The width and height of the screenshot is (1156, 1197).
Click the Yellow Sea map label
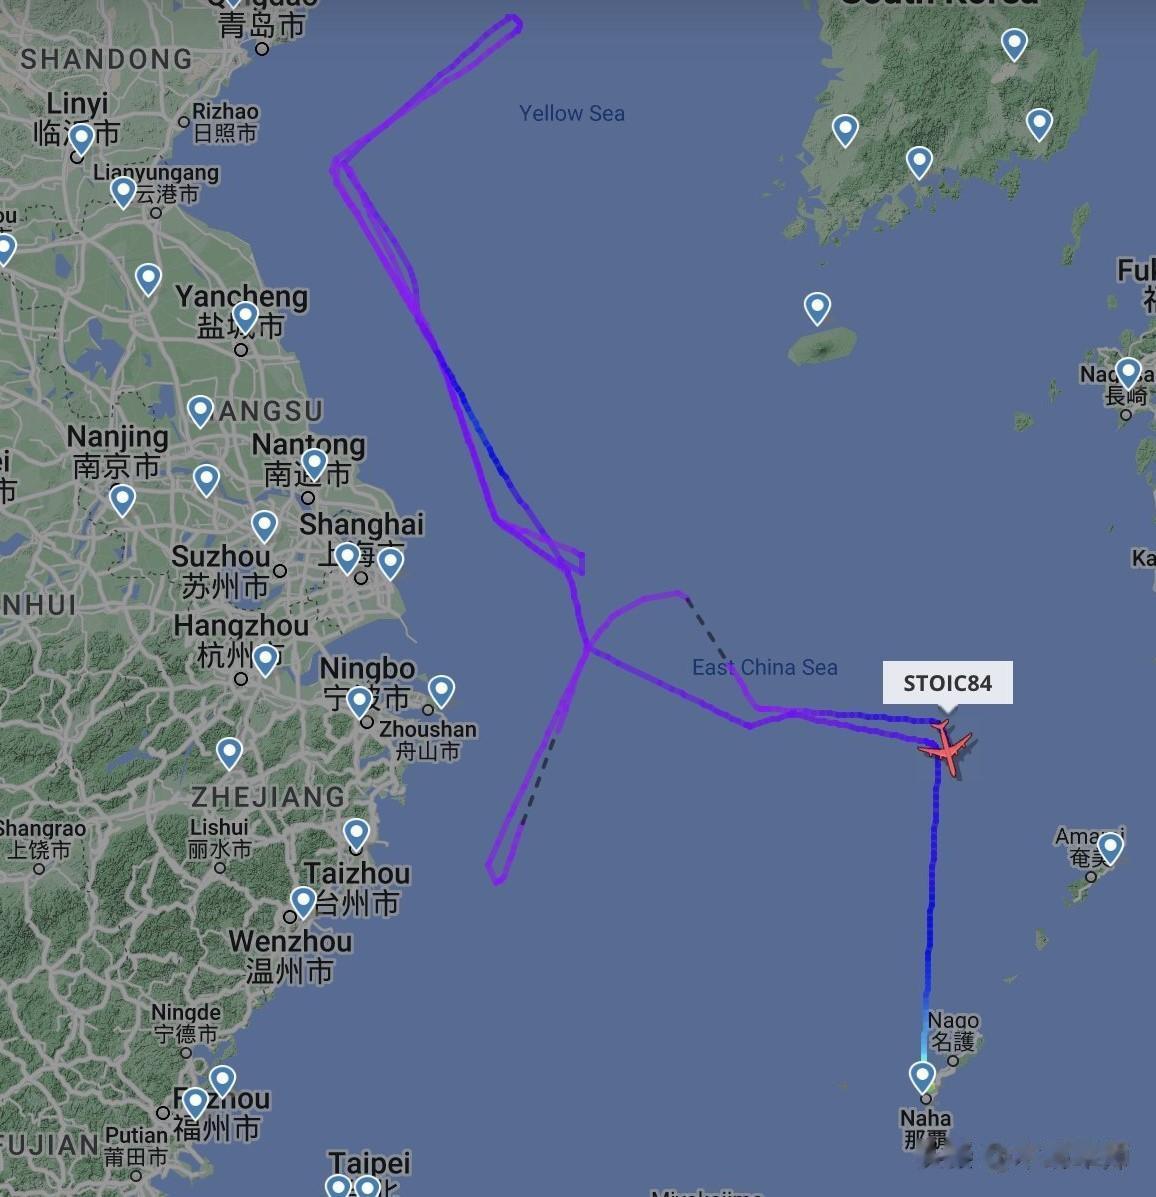tap(572, 113)
